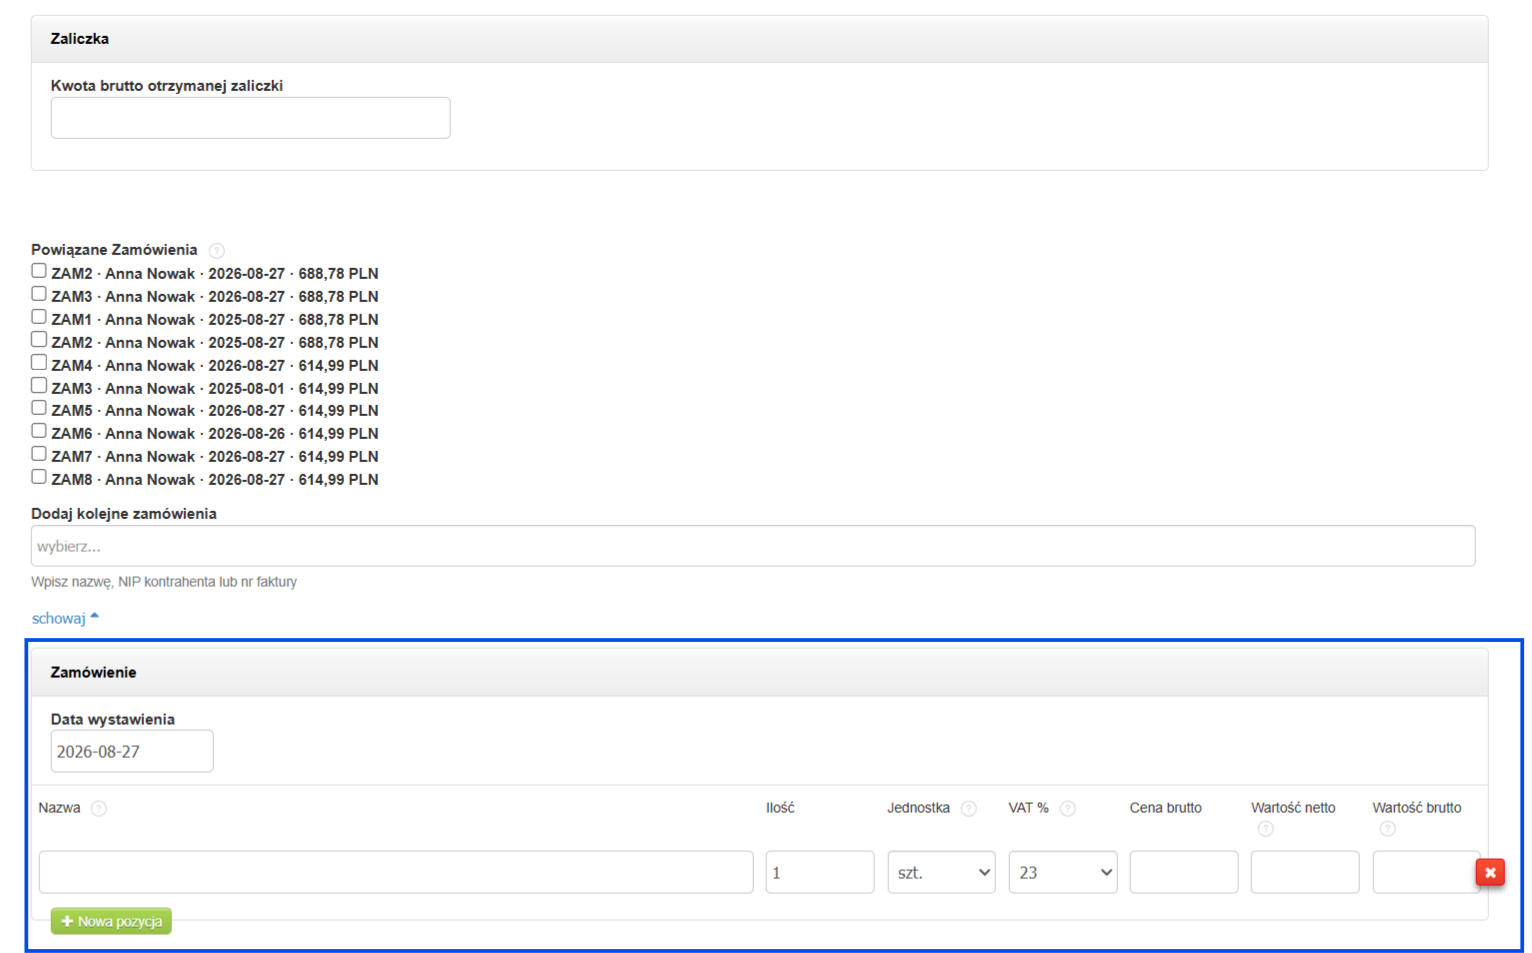
Task: Click the Dodaj kolejne zamówienia label
Action: (x=124, y=513)
